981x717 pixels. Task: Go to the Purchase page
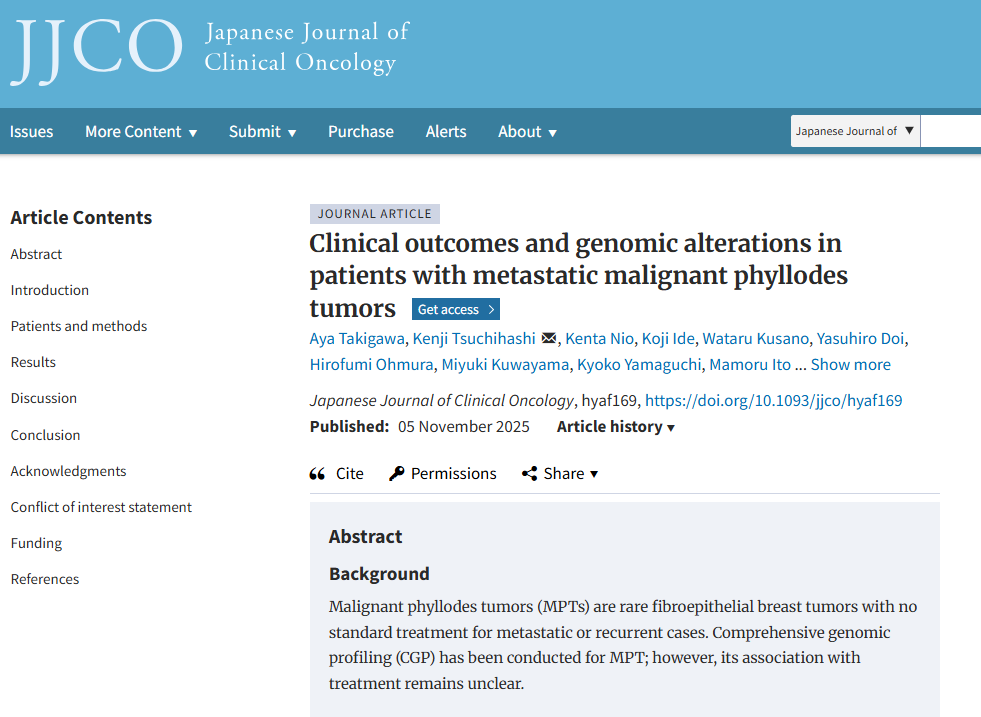pyautogui.click(x=361, y=131)
